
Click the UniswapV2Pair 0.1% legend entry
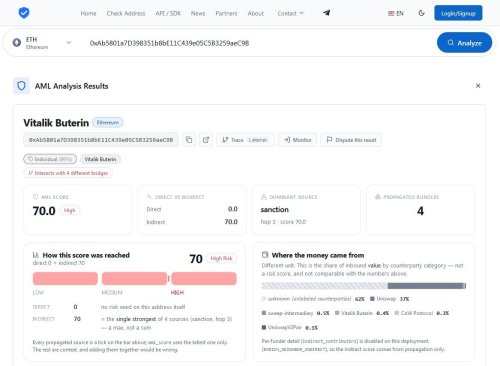[x=290, y=327]
